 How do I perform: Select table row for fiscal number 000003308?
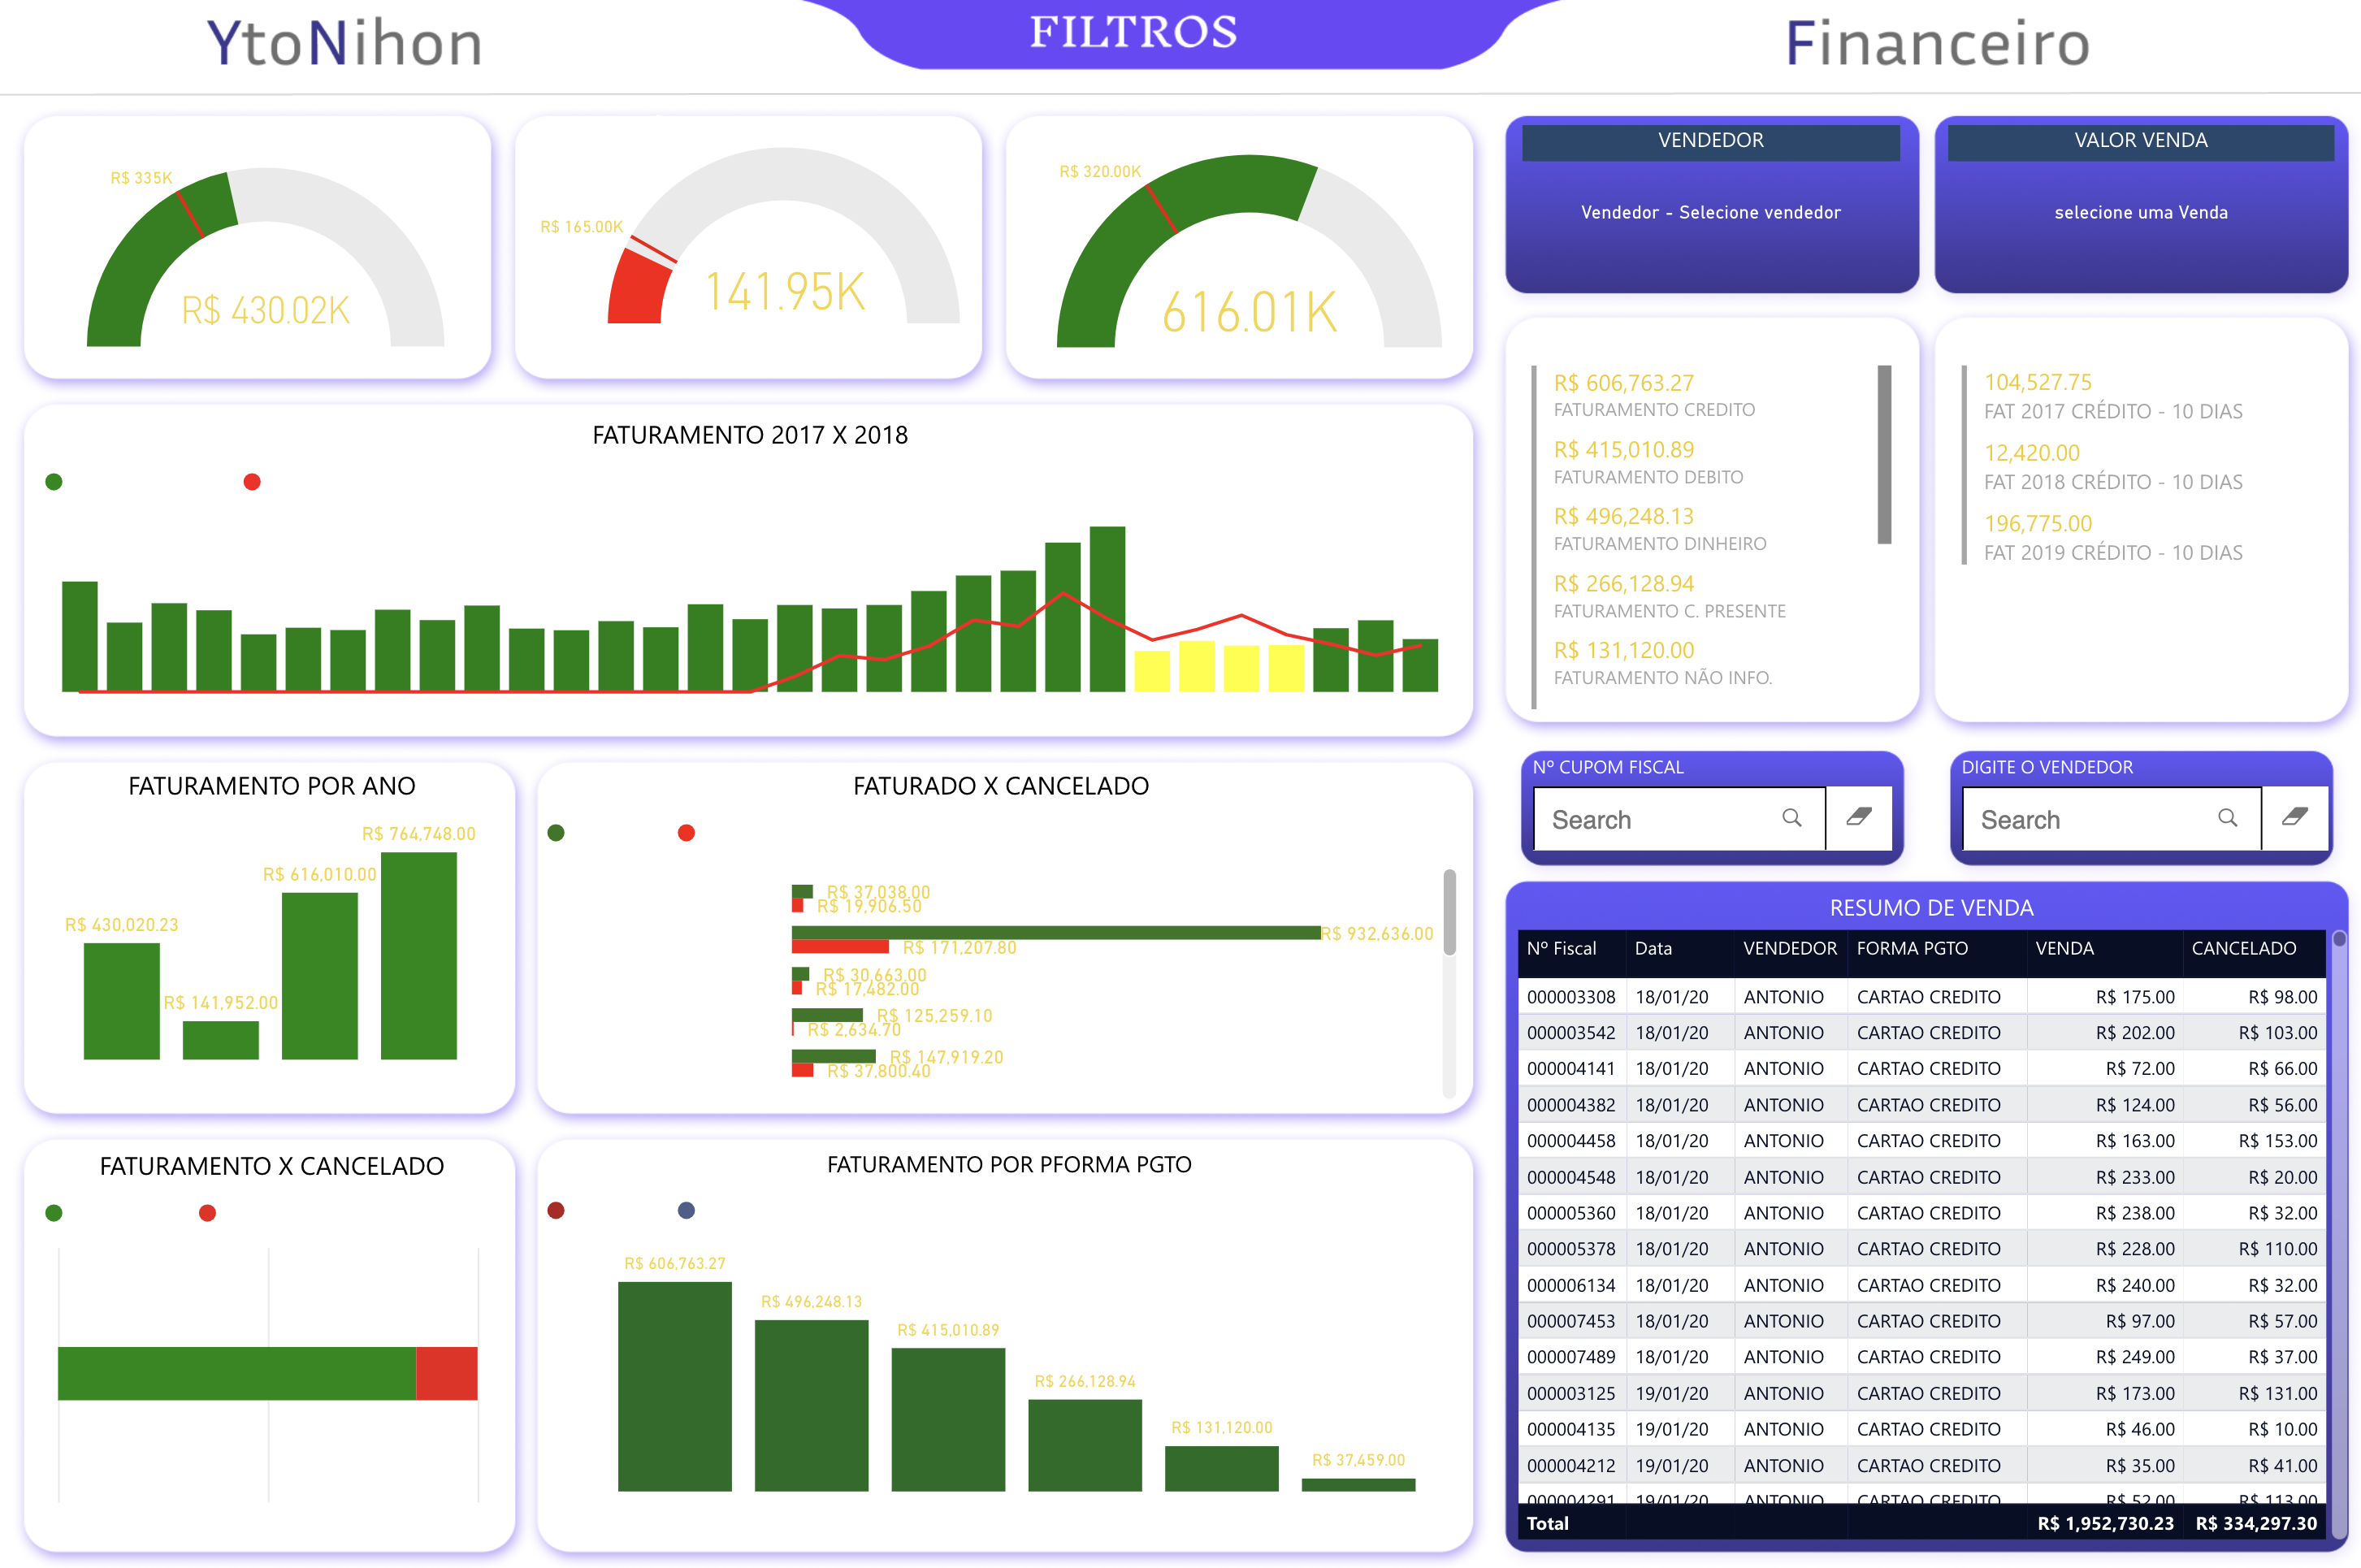[1571, 996]
